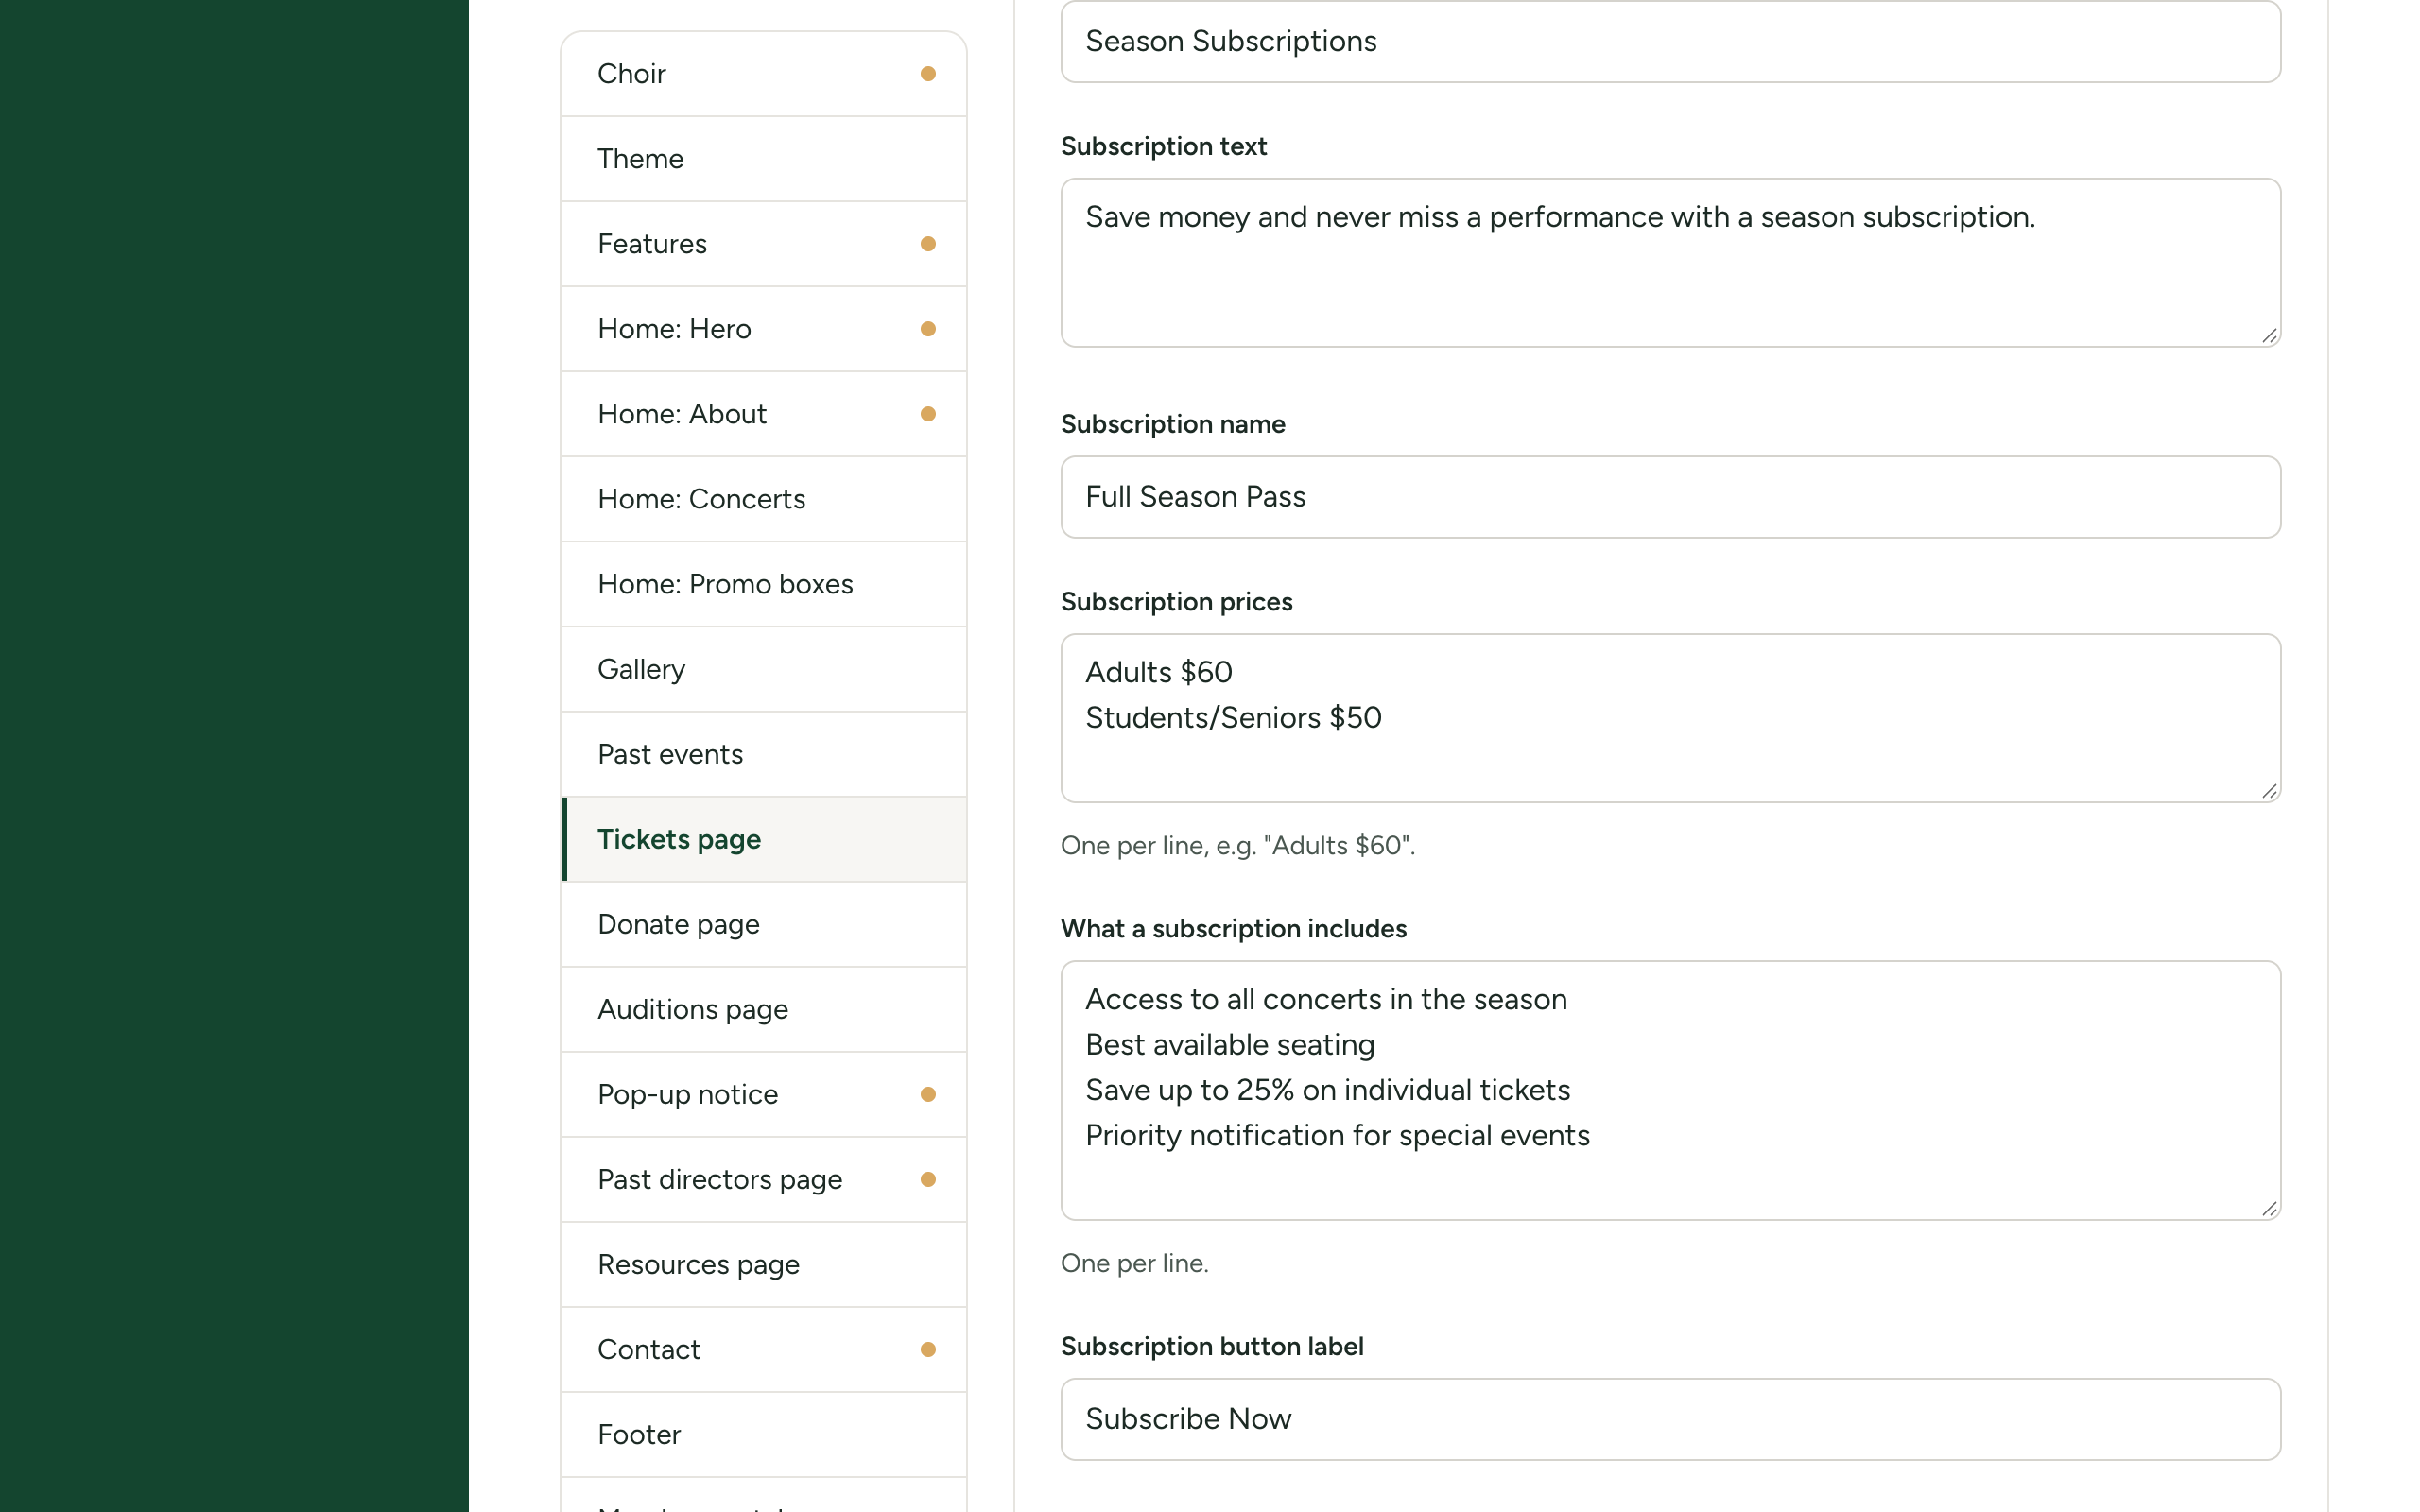Open the Pop-up notice section
Viewport: 2420px width, 1512px height.
coord(763,1094)
